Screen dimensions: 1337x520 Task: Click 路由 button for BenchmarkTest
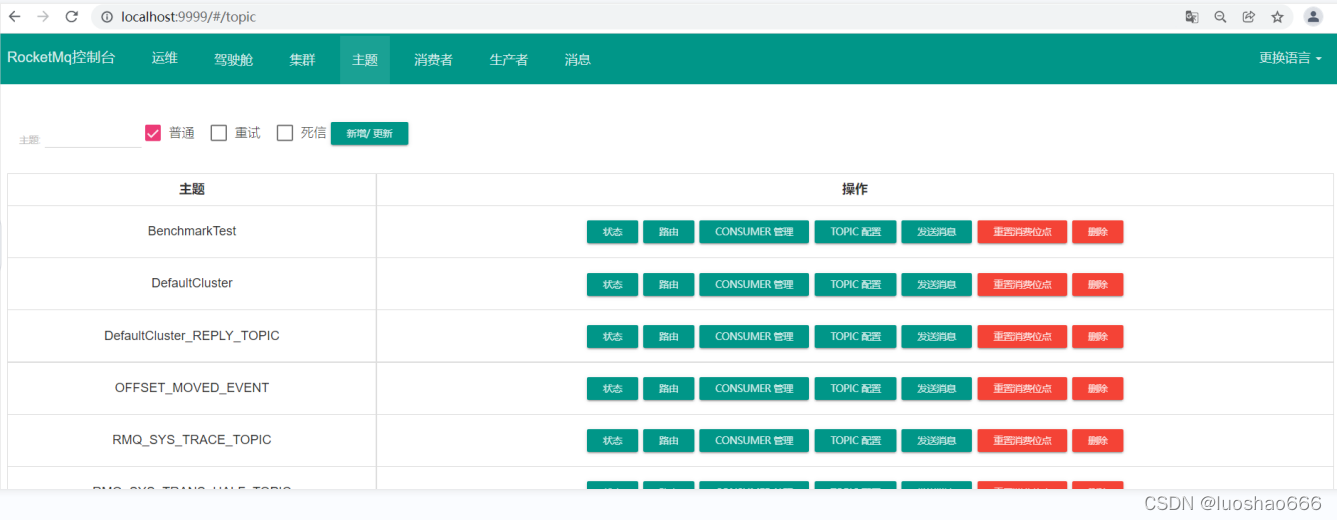pos(668,232)
